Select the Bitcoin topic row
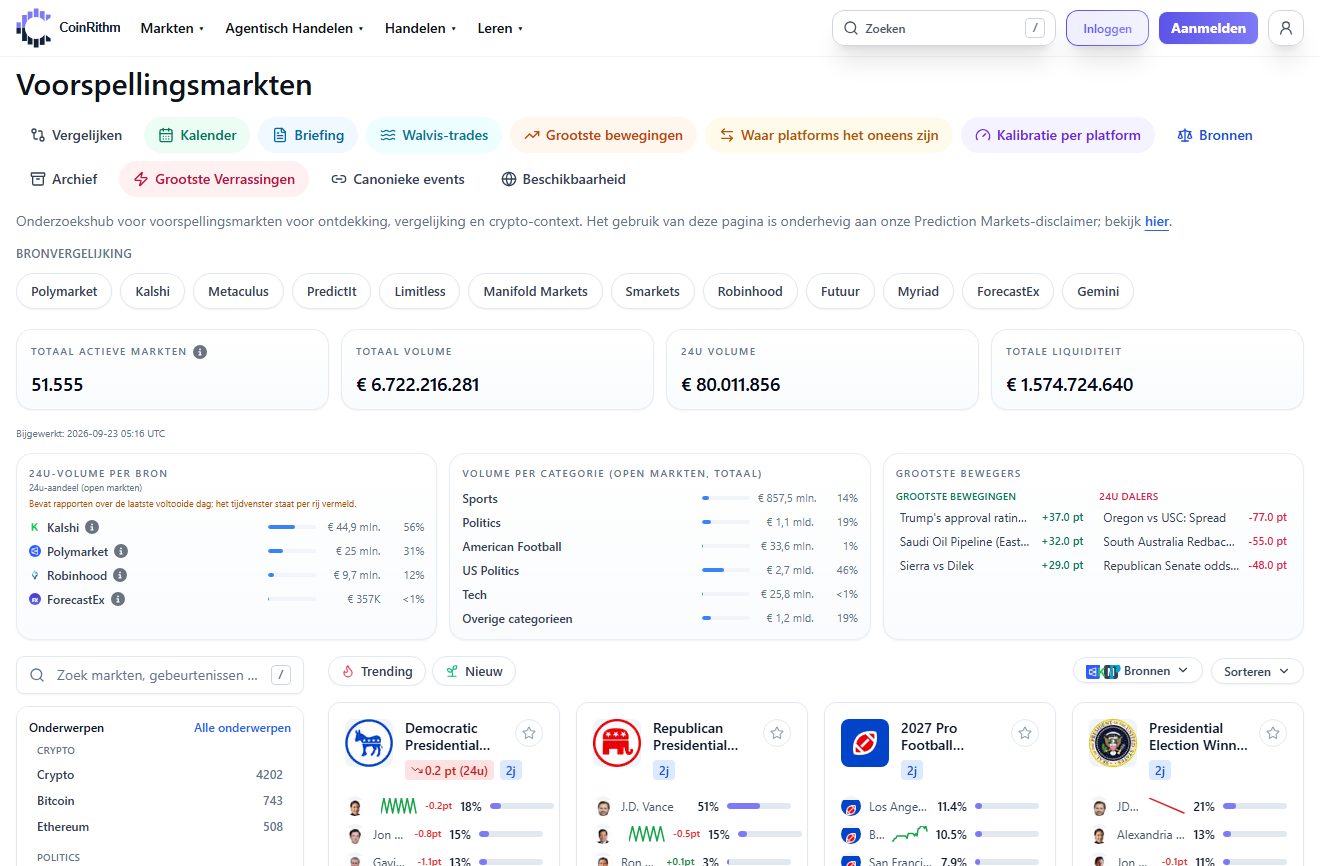1320x866 pixels. click(160, 801)
